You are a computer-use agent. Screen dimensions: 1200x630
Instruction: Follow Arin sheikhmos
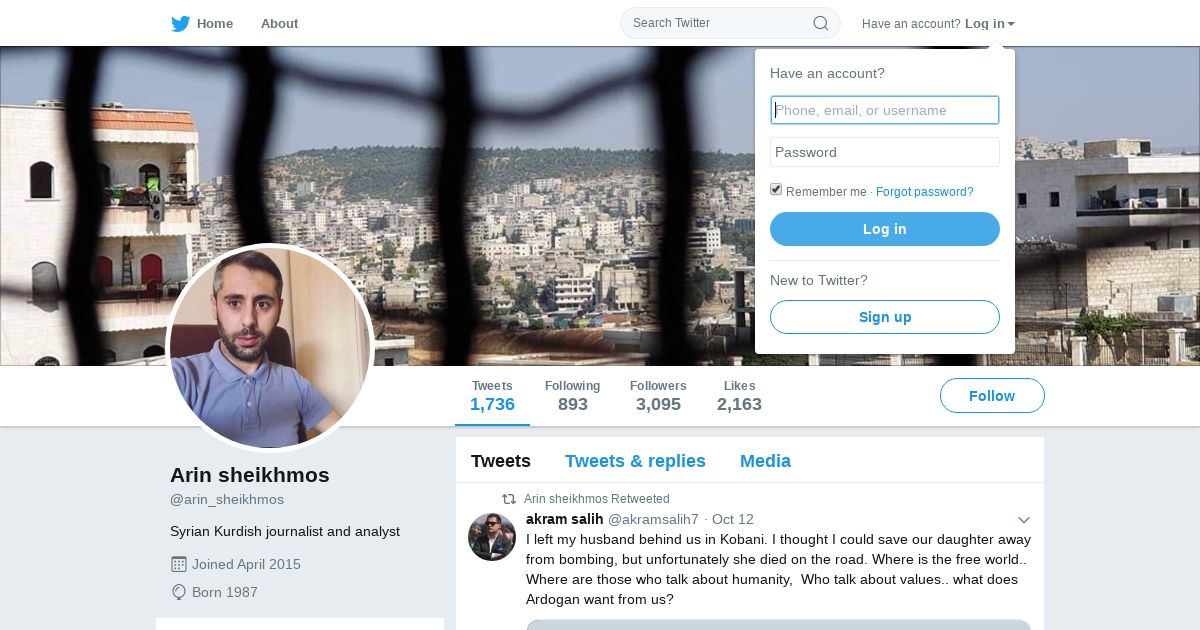click(992, 396)
